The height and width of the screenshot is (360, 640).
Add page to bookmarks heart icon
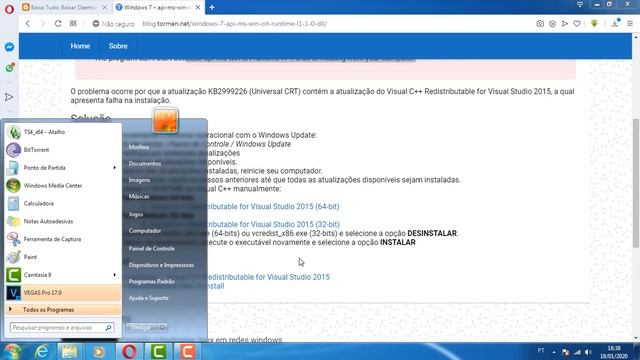tap(577, 24)
